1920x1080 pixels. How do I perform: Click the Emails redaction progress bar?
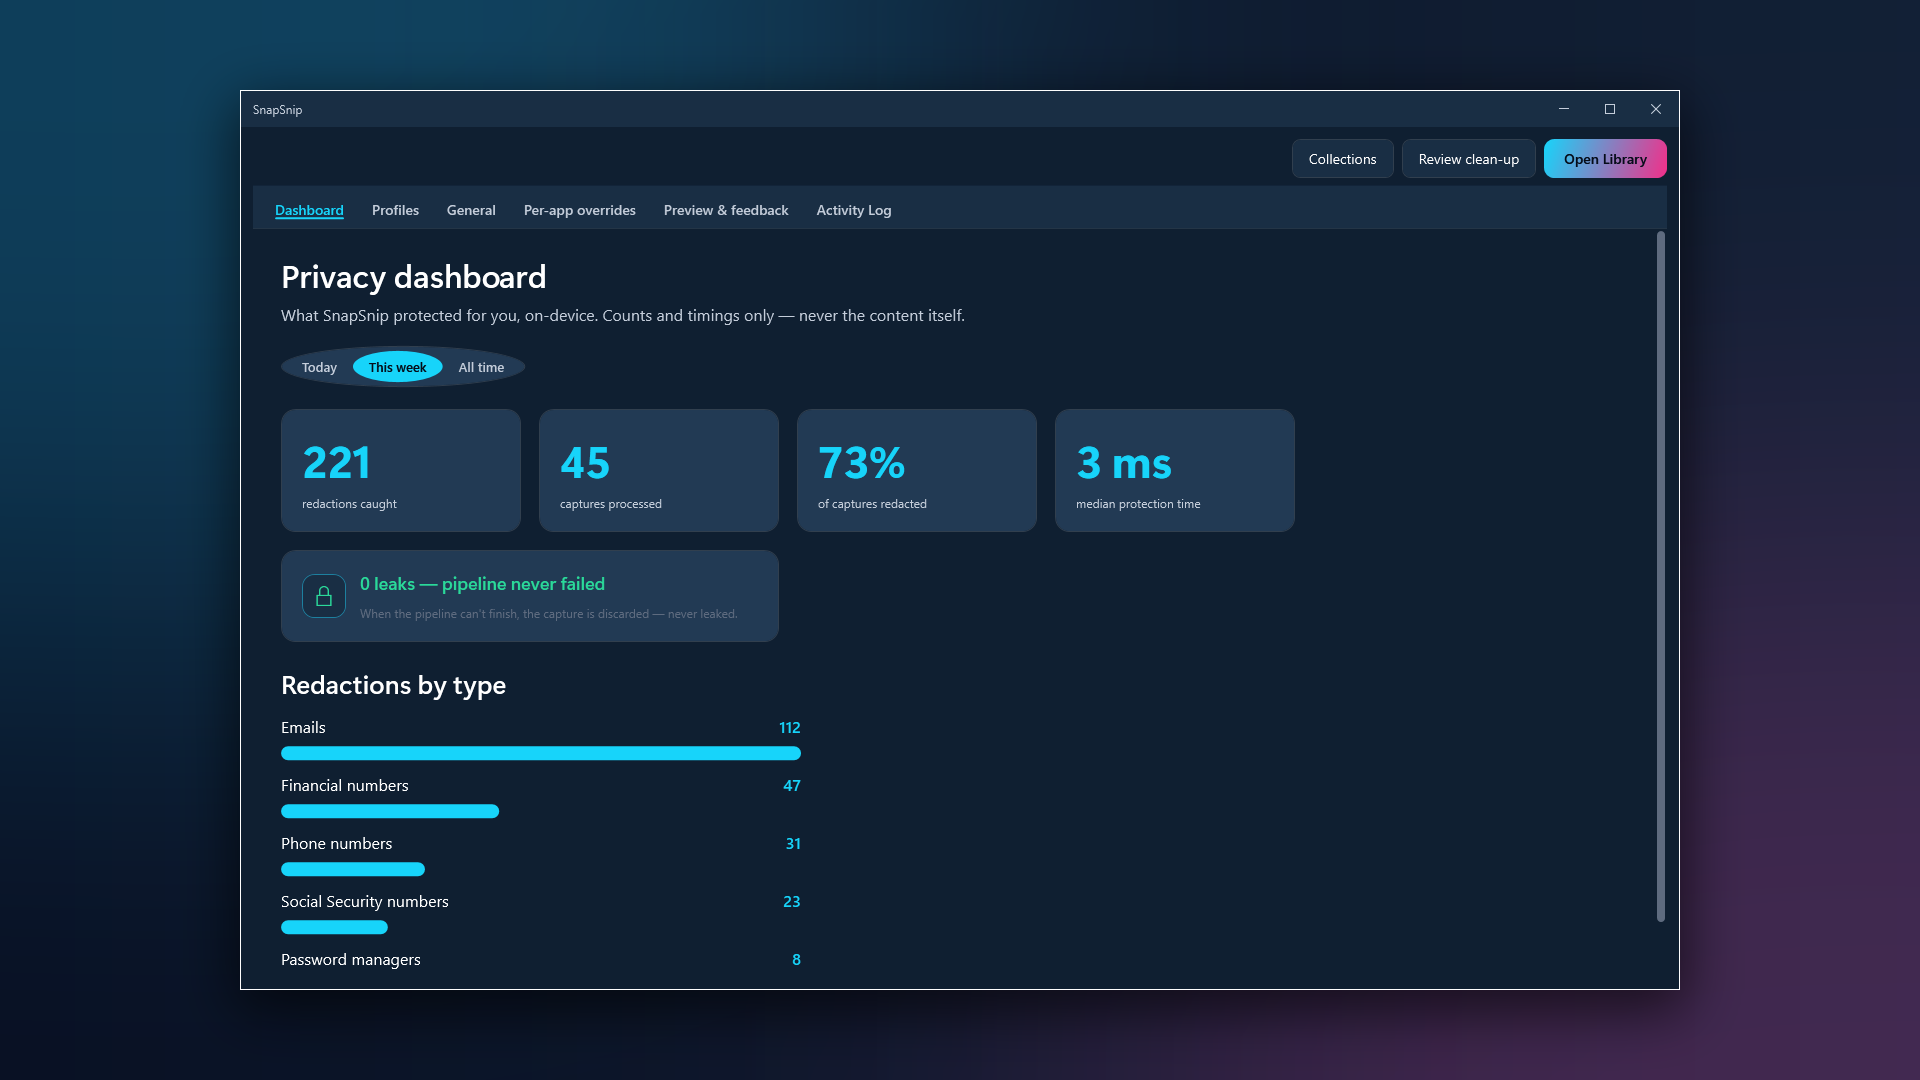tap(541, 753)
